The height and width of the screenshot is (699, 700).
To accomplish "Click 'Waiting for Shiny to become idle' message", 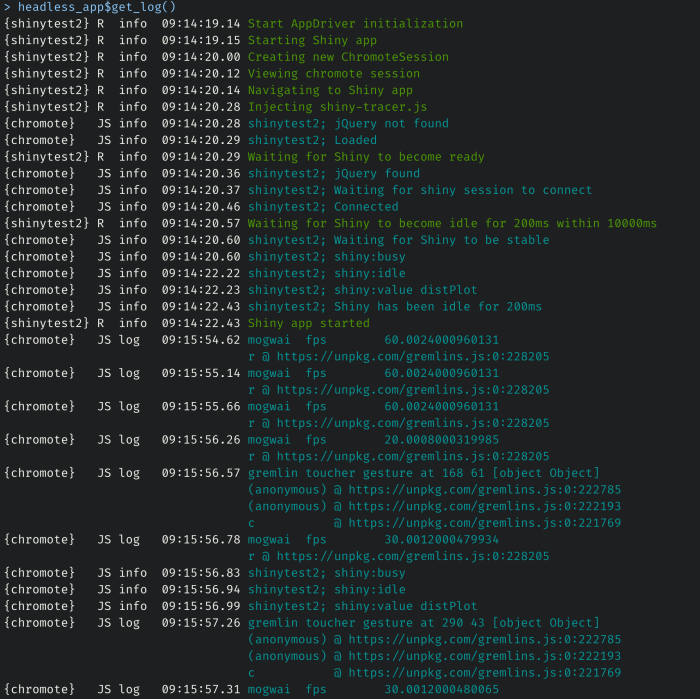I will click(x=452, y=223).
